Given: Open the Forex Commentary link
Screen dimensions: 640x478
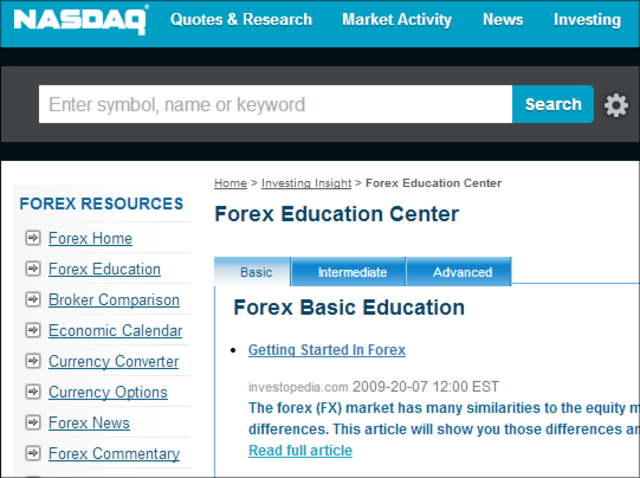Looking at the screenshot, I should coord(114,454).
